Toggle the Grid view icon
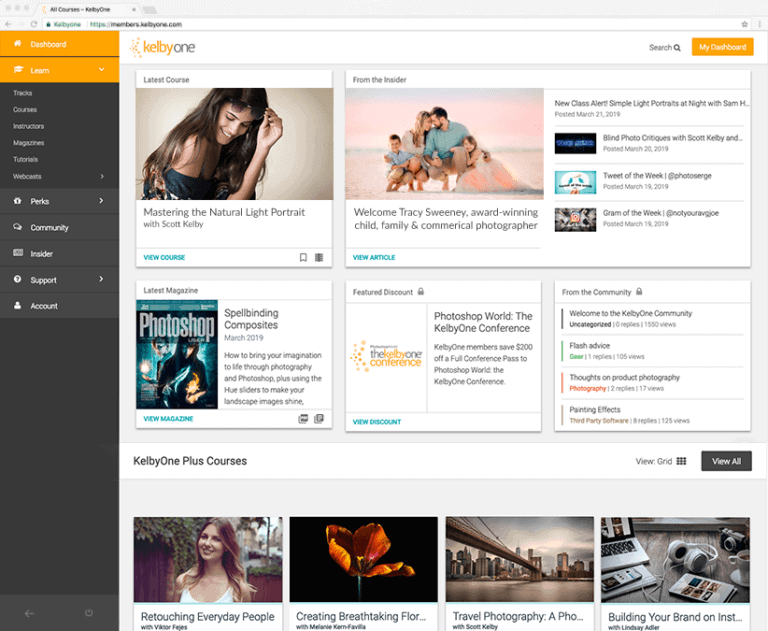 tap(681, 461)
